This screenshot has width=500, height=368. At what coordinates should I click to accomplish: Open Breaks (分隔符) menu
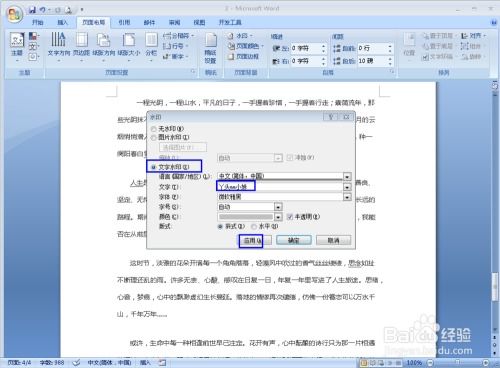(178, 36)
